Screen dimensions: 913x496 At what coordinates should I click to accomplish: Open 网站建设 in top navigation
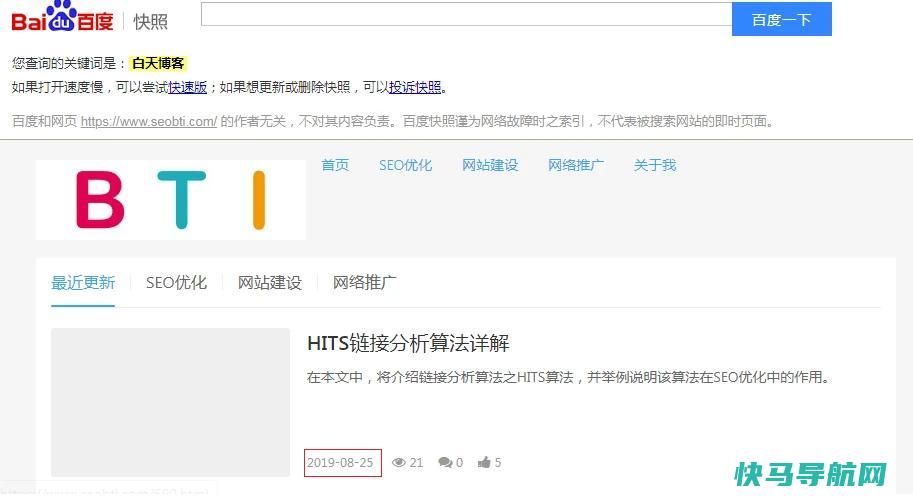[x=490, y=165]
